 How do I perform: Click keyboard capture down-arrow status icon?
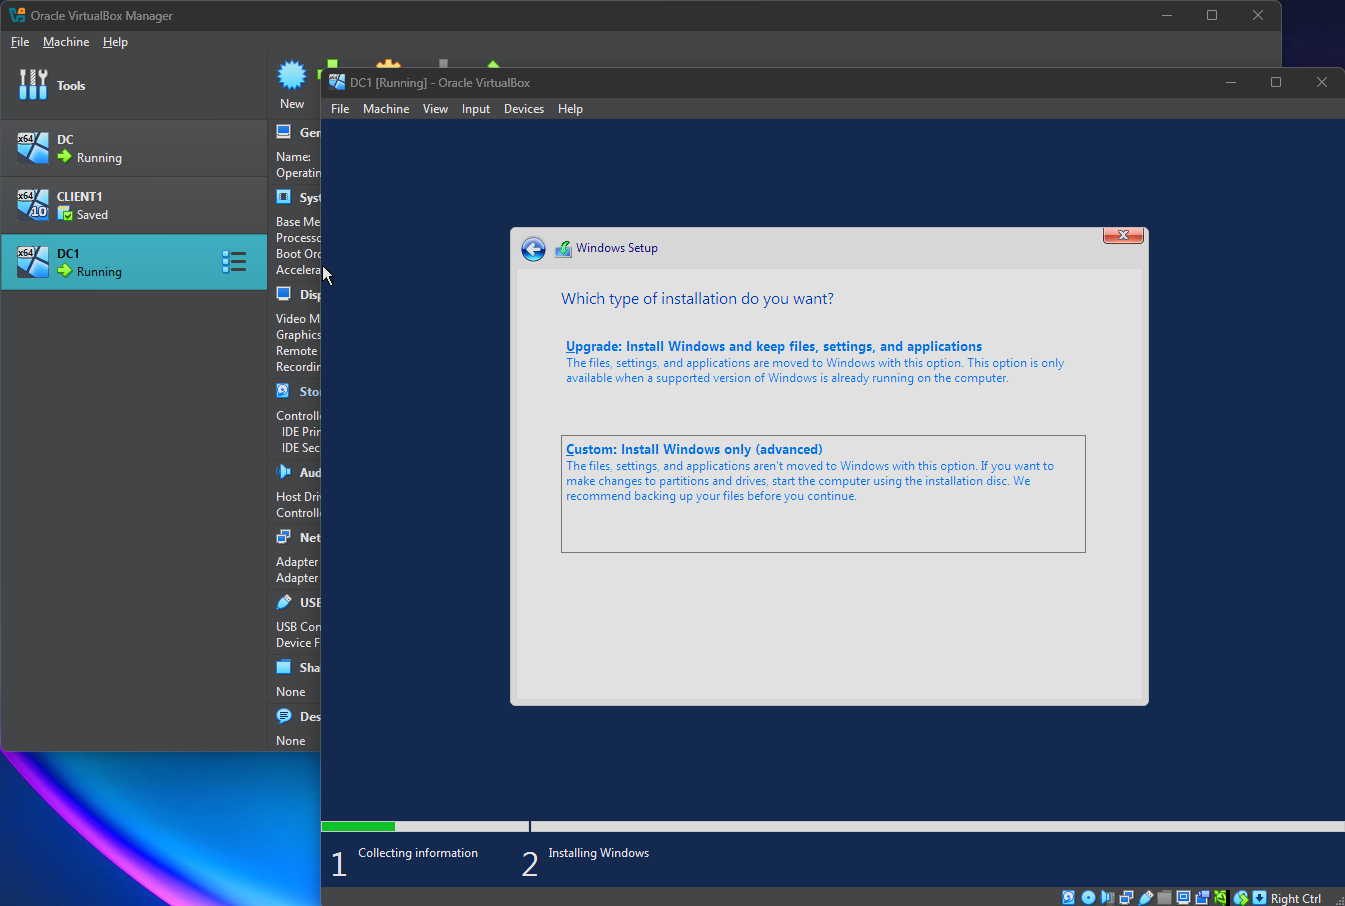[x=1259, y=897]
